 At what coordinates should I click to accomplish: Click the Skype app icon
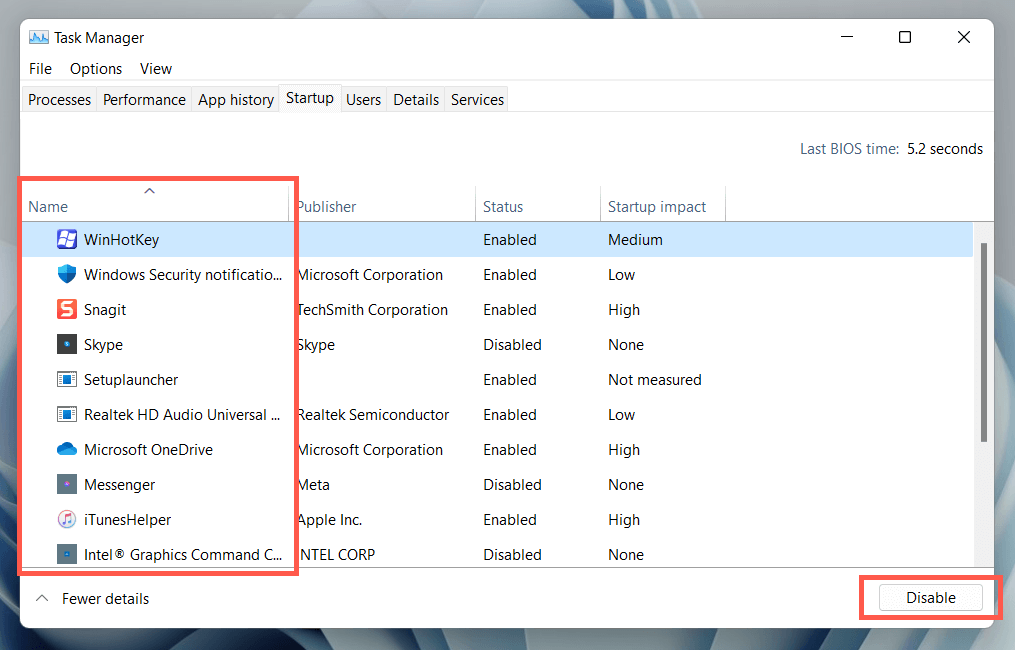tap(67, 345)
